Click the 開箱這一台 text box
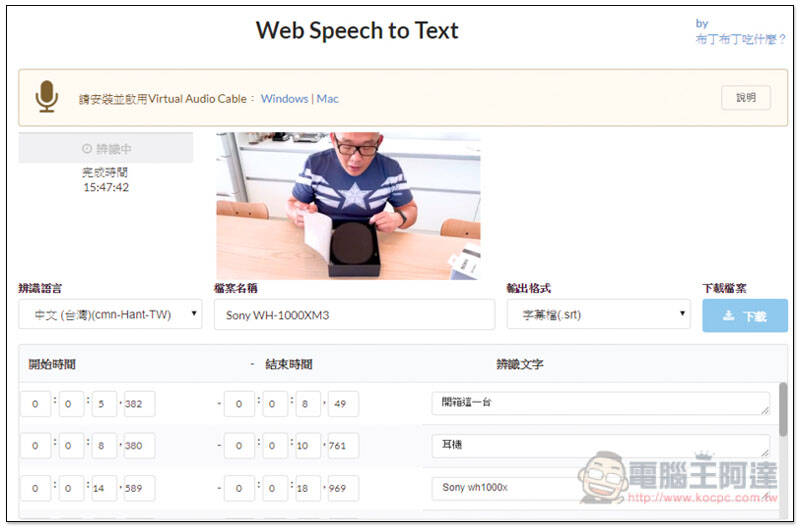This screenshot has width=800, height=528. 600,403
